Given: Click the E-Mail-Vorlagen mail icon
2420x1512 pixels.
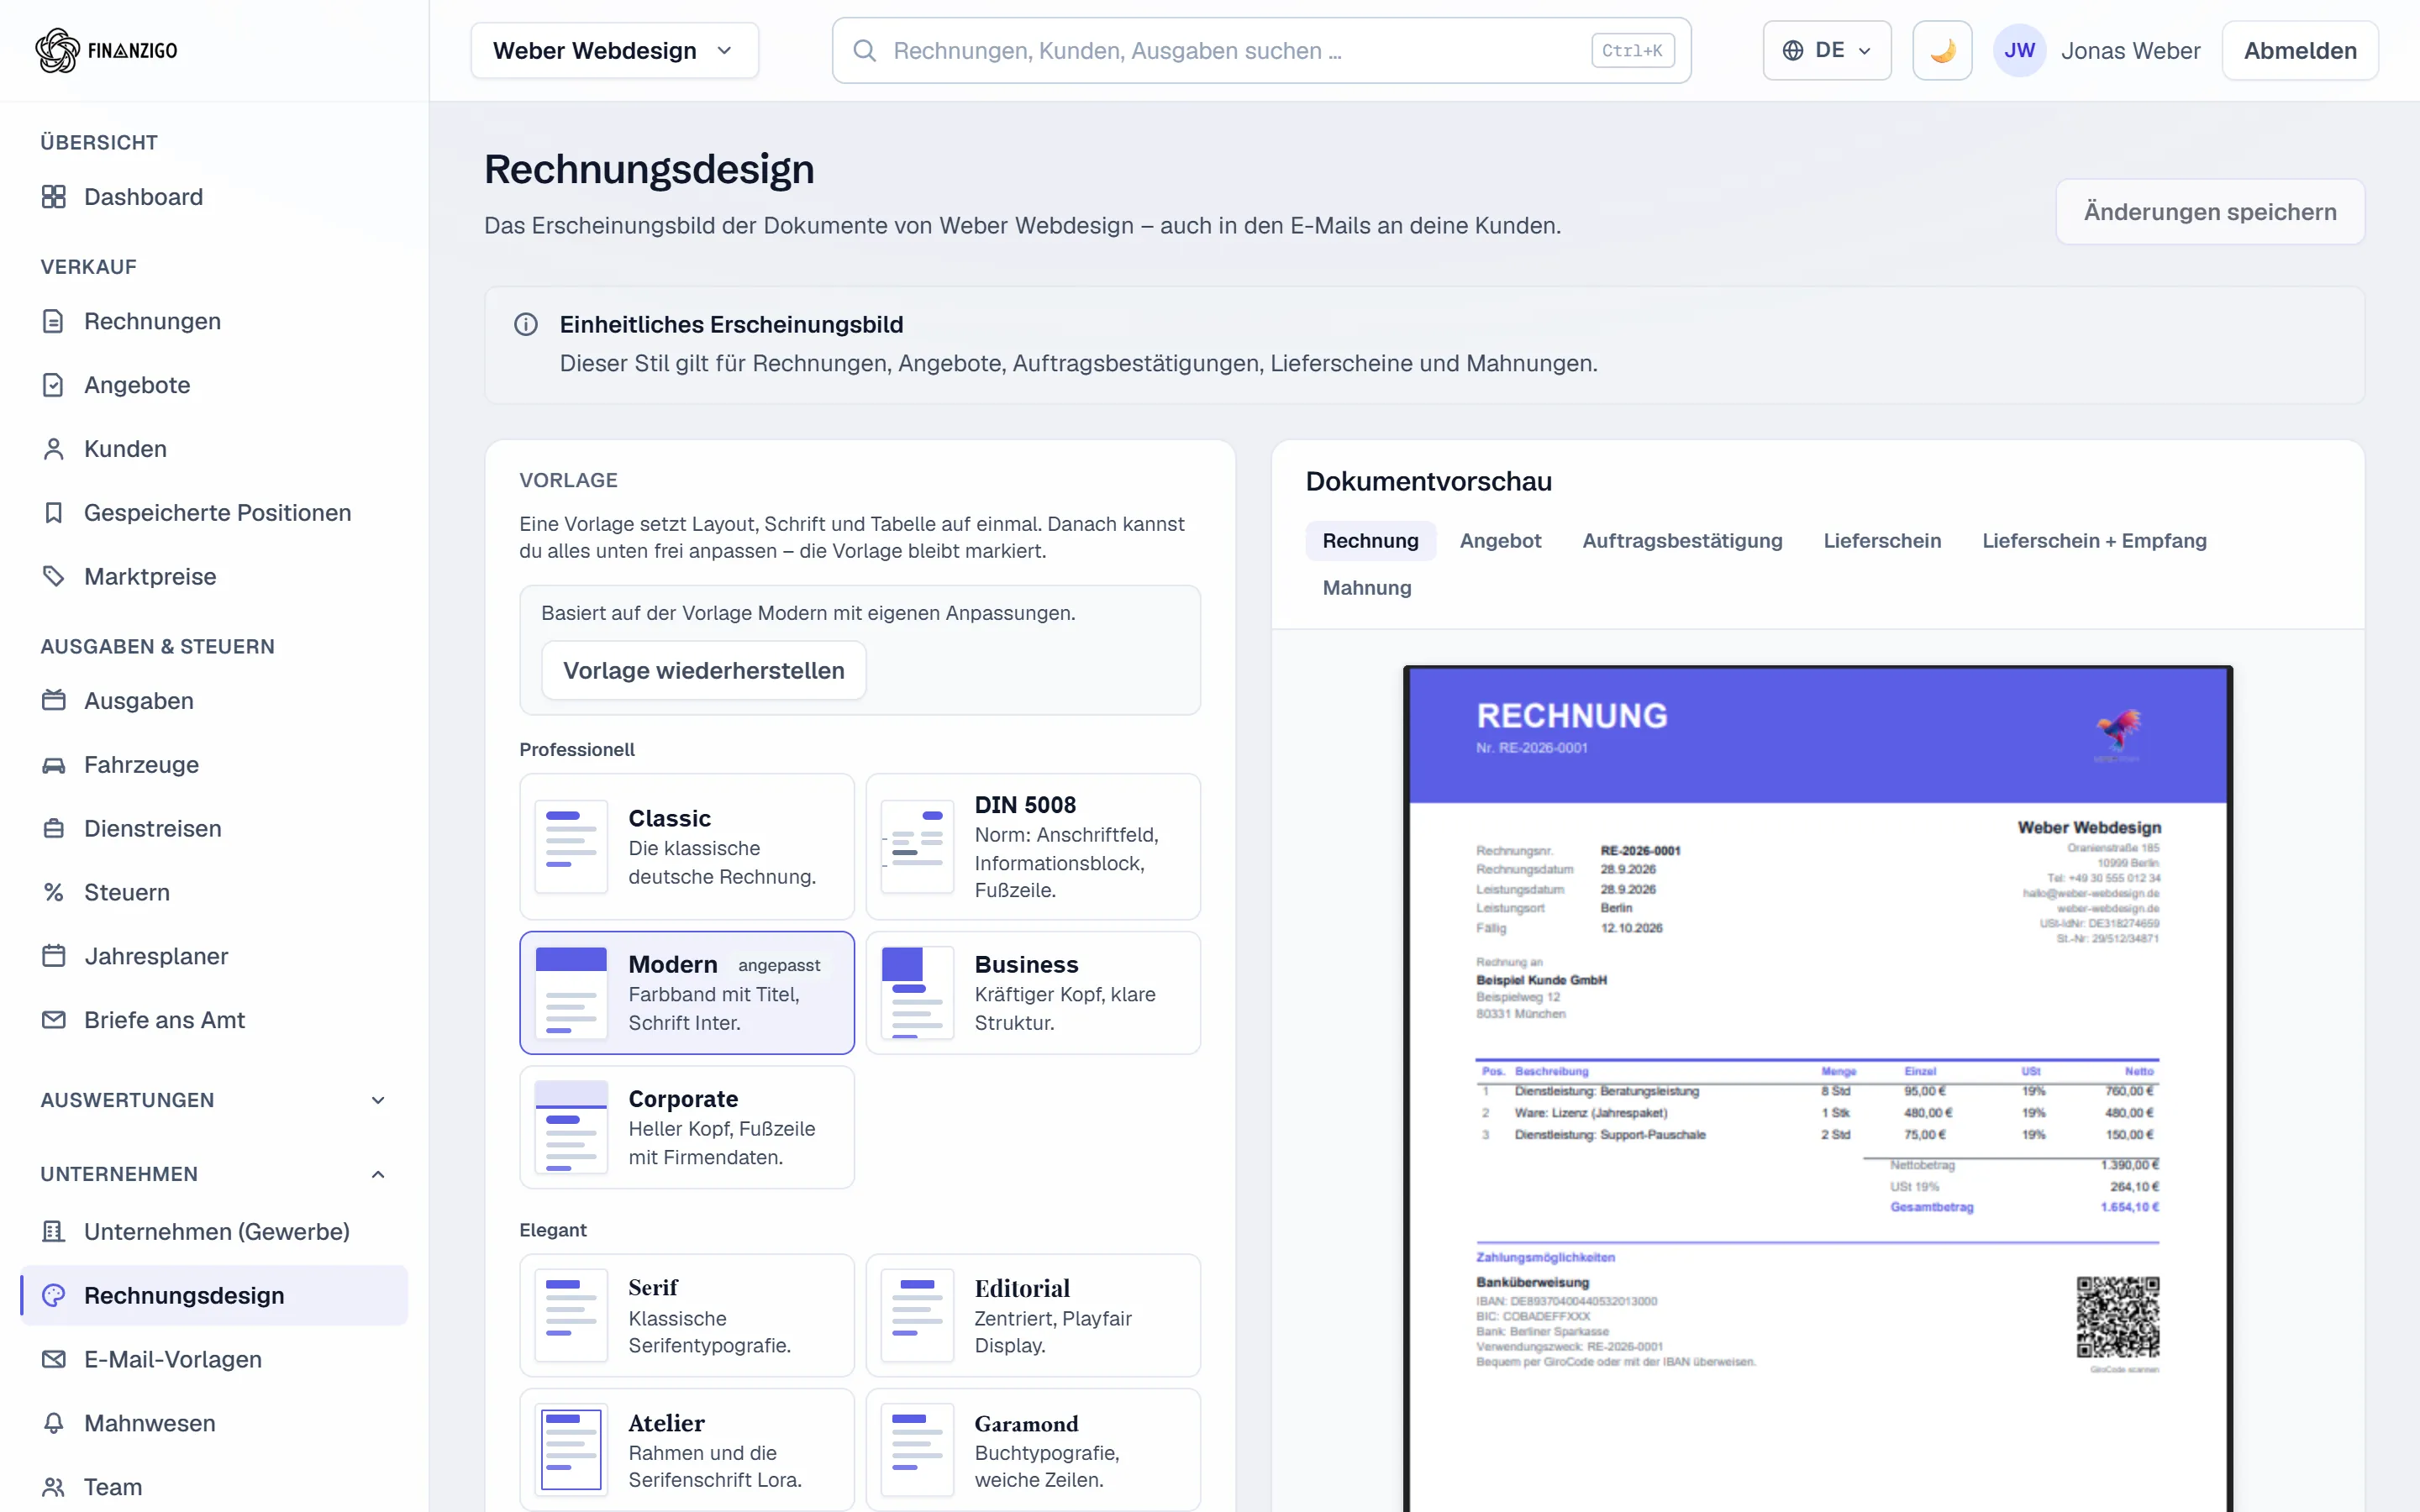Looking at the screenshot, I should coord(54,1360).
